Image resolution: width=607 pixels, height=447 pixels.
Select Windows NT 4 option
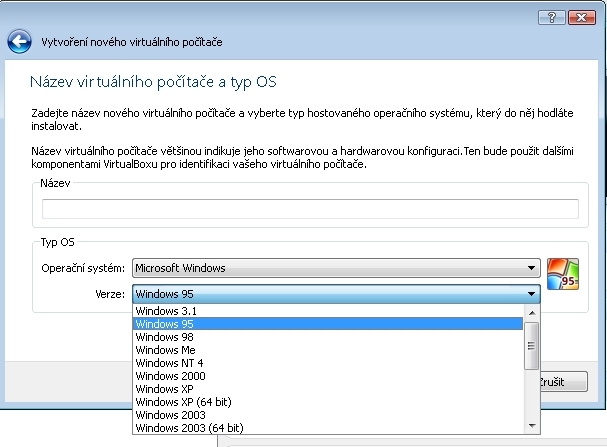pos(328,363)
